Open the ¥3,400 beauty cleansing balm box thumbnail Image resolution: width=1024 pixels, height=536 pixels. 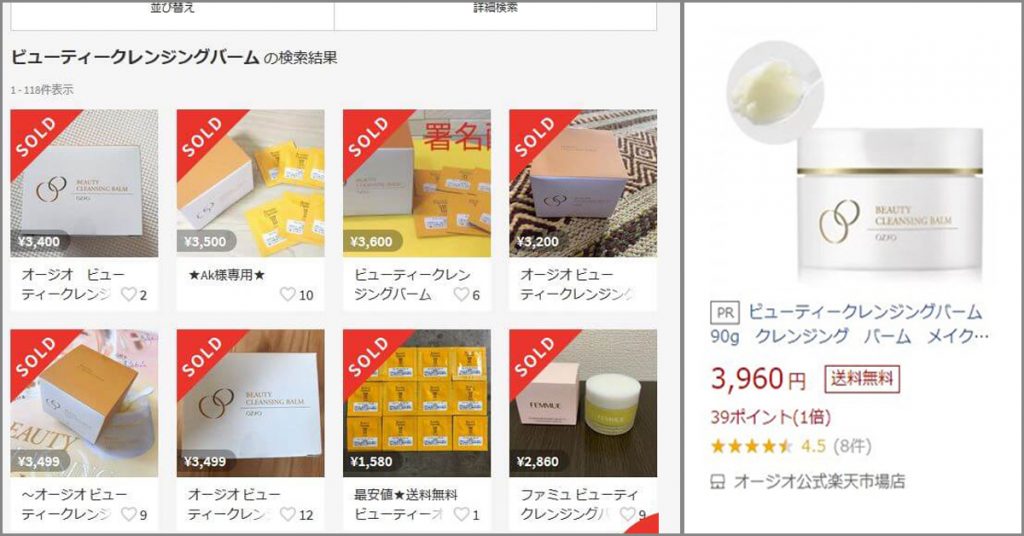(x=84, y=183)
